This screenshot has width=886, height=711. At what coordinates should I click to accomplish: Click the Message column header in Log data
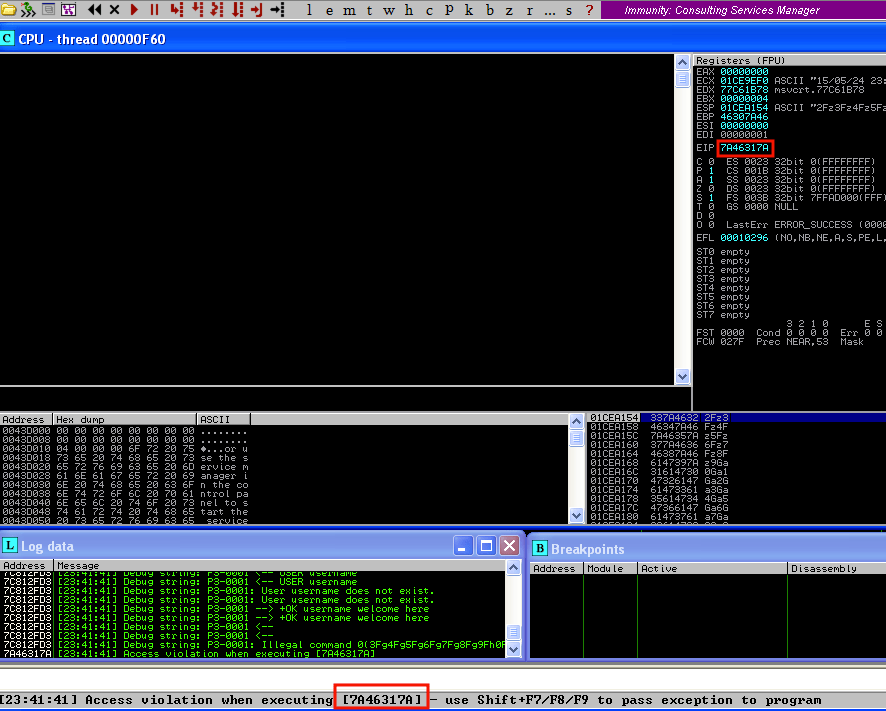tap(280, 566)
